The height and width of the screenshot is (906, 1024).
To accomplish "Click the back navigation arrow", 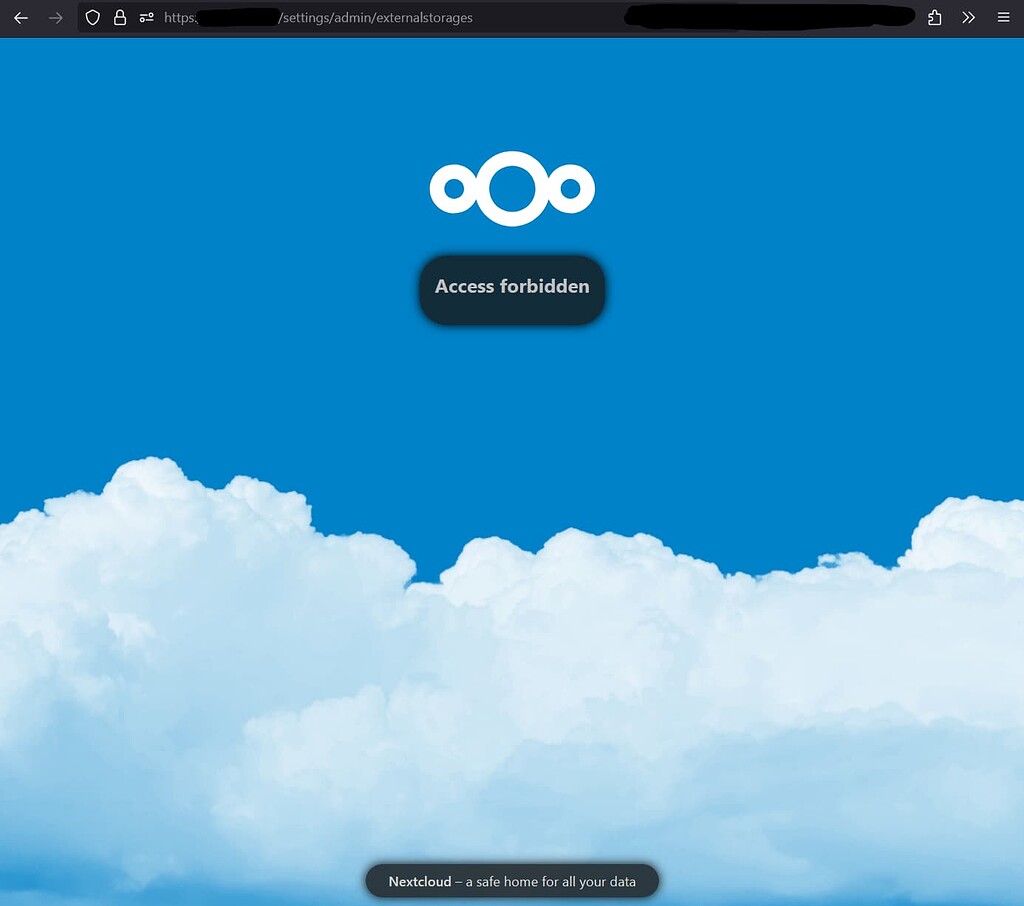I will (20, 17).
